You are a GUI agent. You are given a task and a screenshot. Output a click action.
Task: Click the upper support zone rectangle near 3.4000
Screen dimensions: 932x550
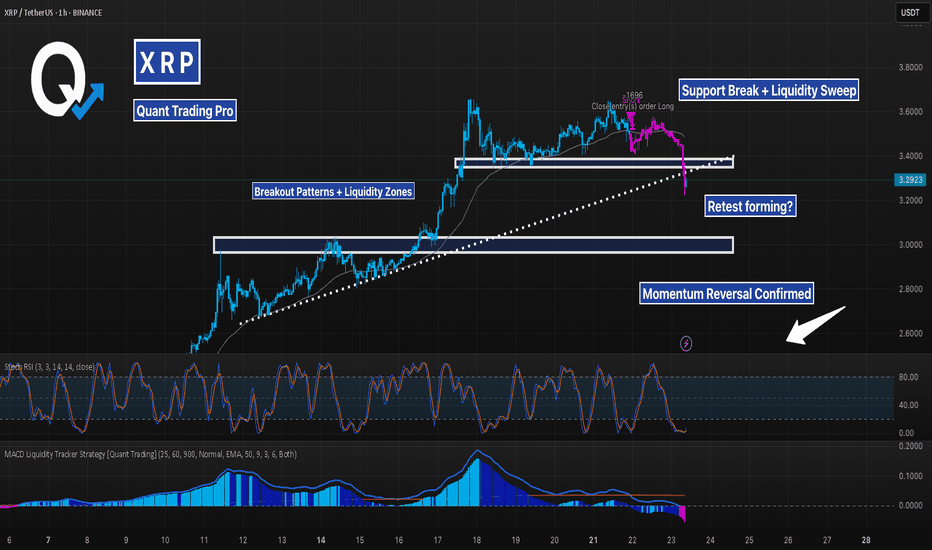coord(594,163)
